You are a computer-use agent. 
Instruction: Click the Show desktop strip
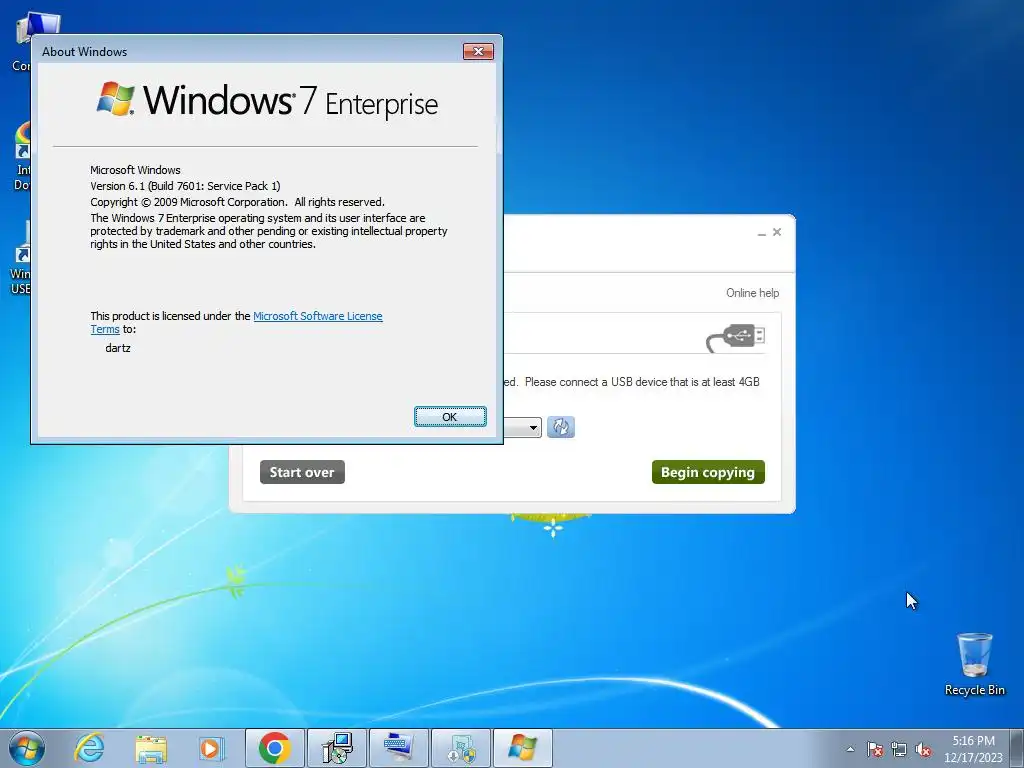tap(1018, 748)
